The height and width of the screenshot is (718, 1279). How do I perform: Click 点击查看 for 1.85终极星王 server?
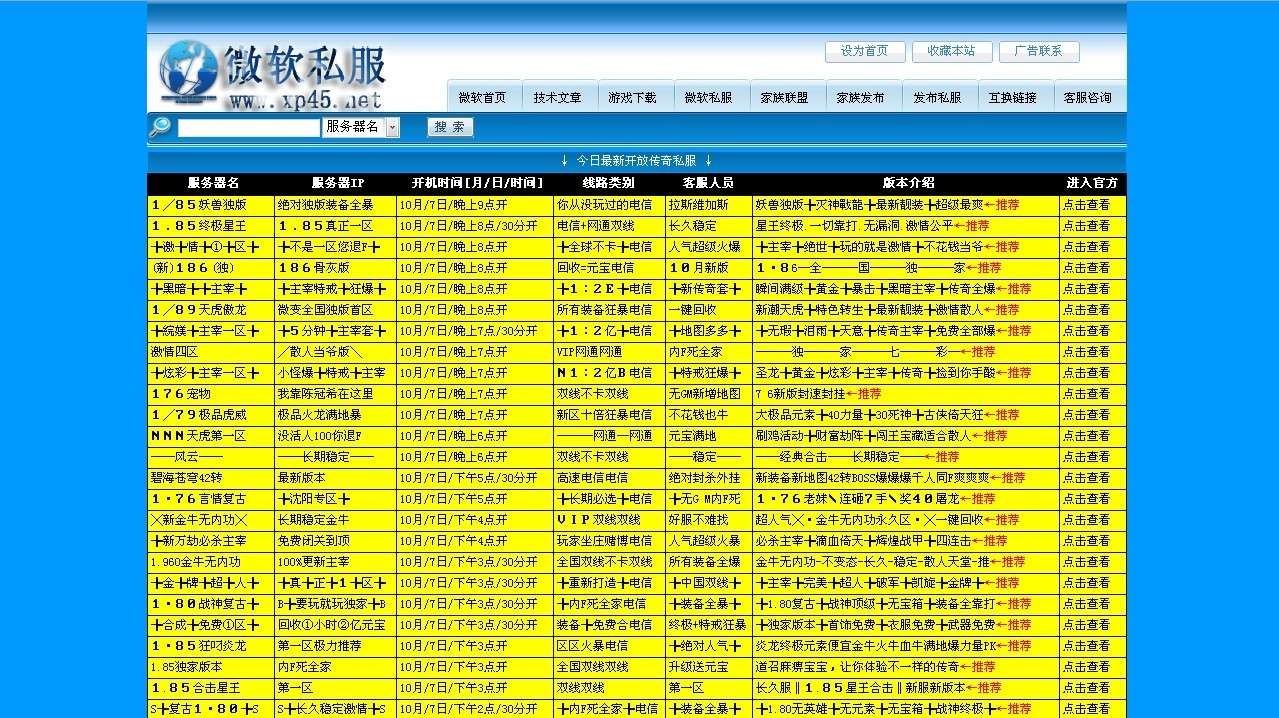(x=1089, y=225)
